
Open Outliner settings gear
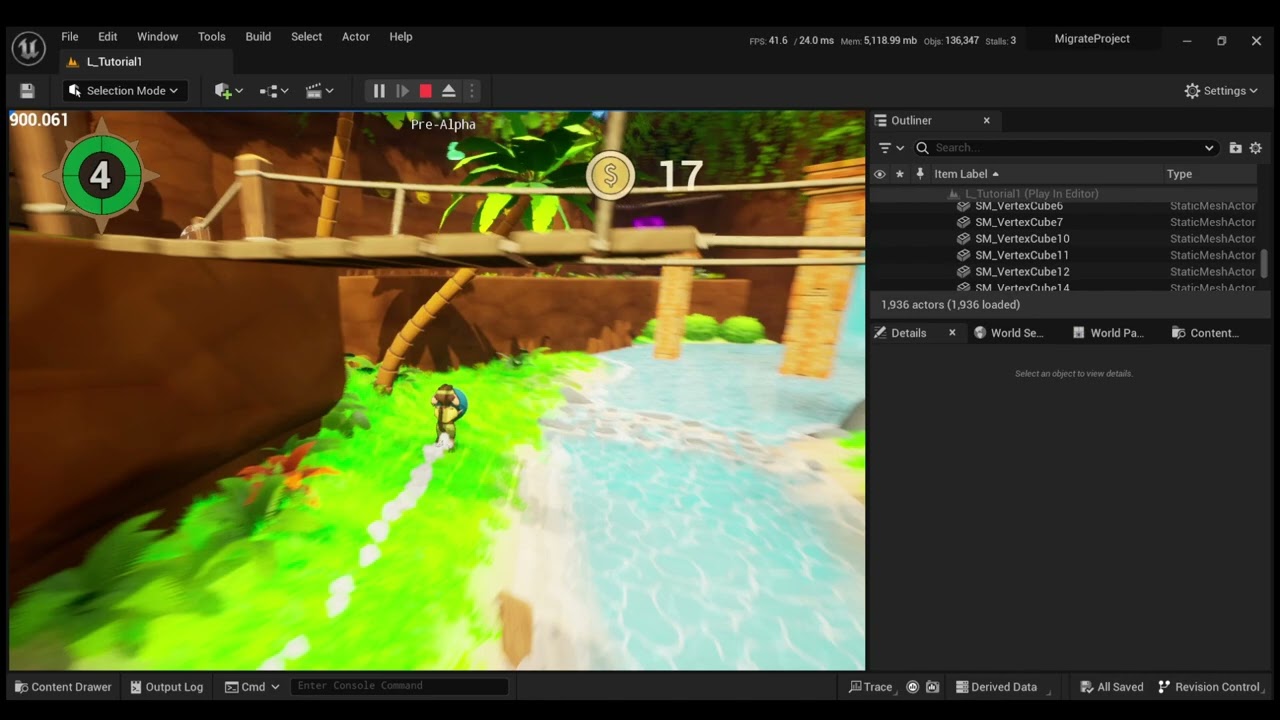pyautogui.click(x=1256, y=148)
